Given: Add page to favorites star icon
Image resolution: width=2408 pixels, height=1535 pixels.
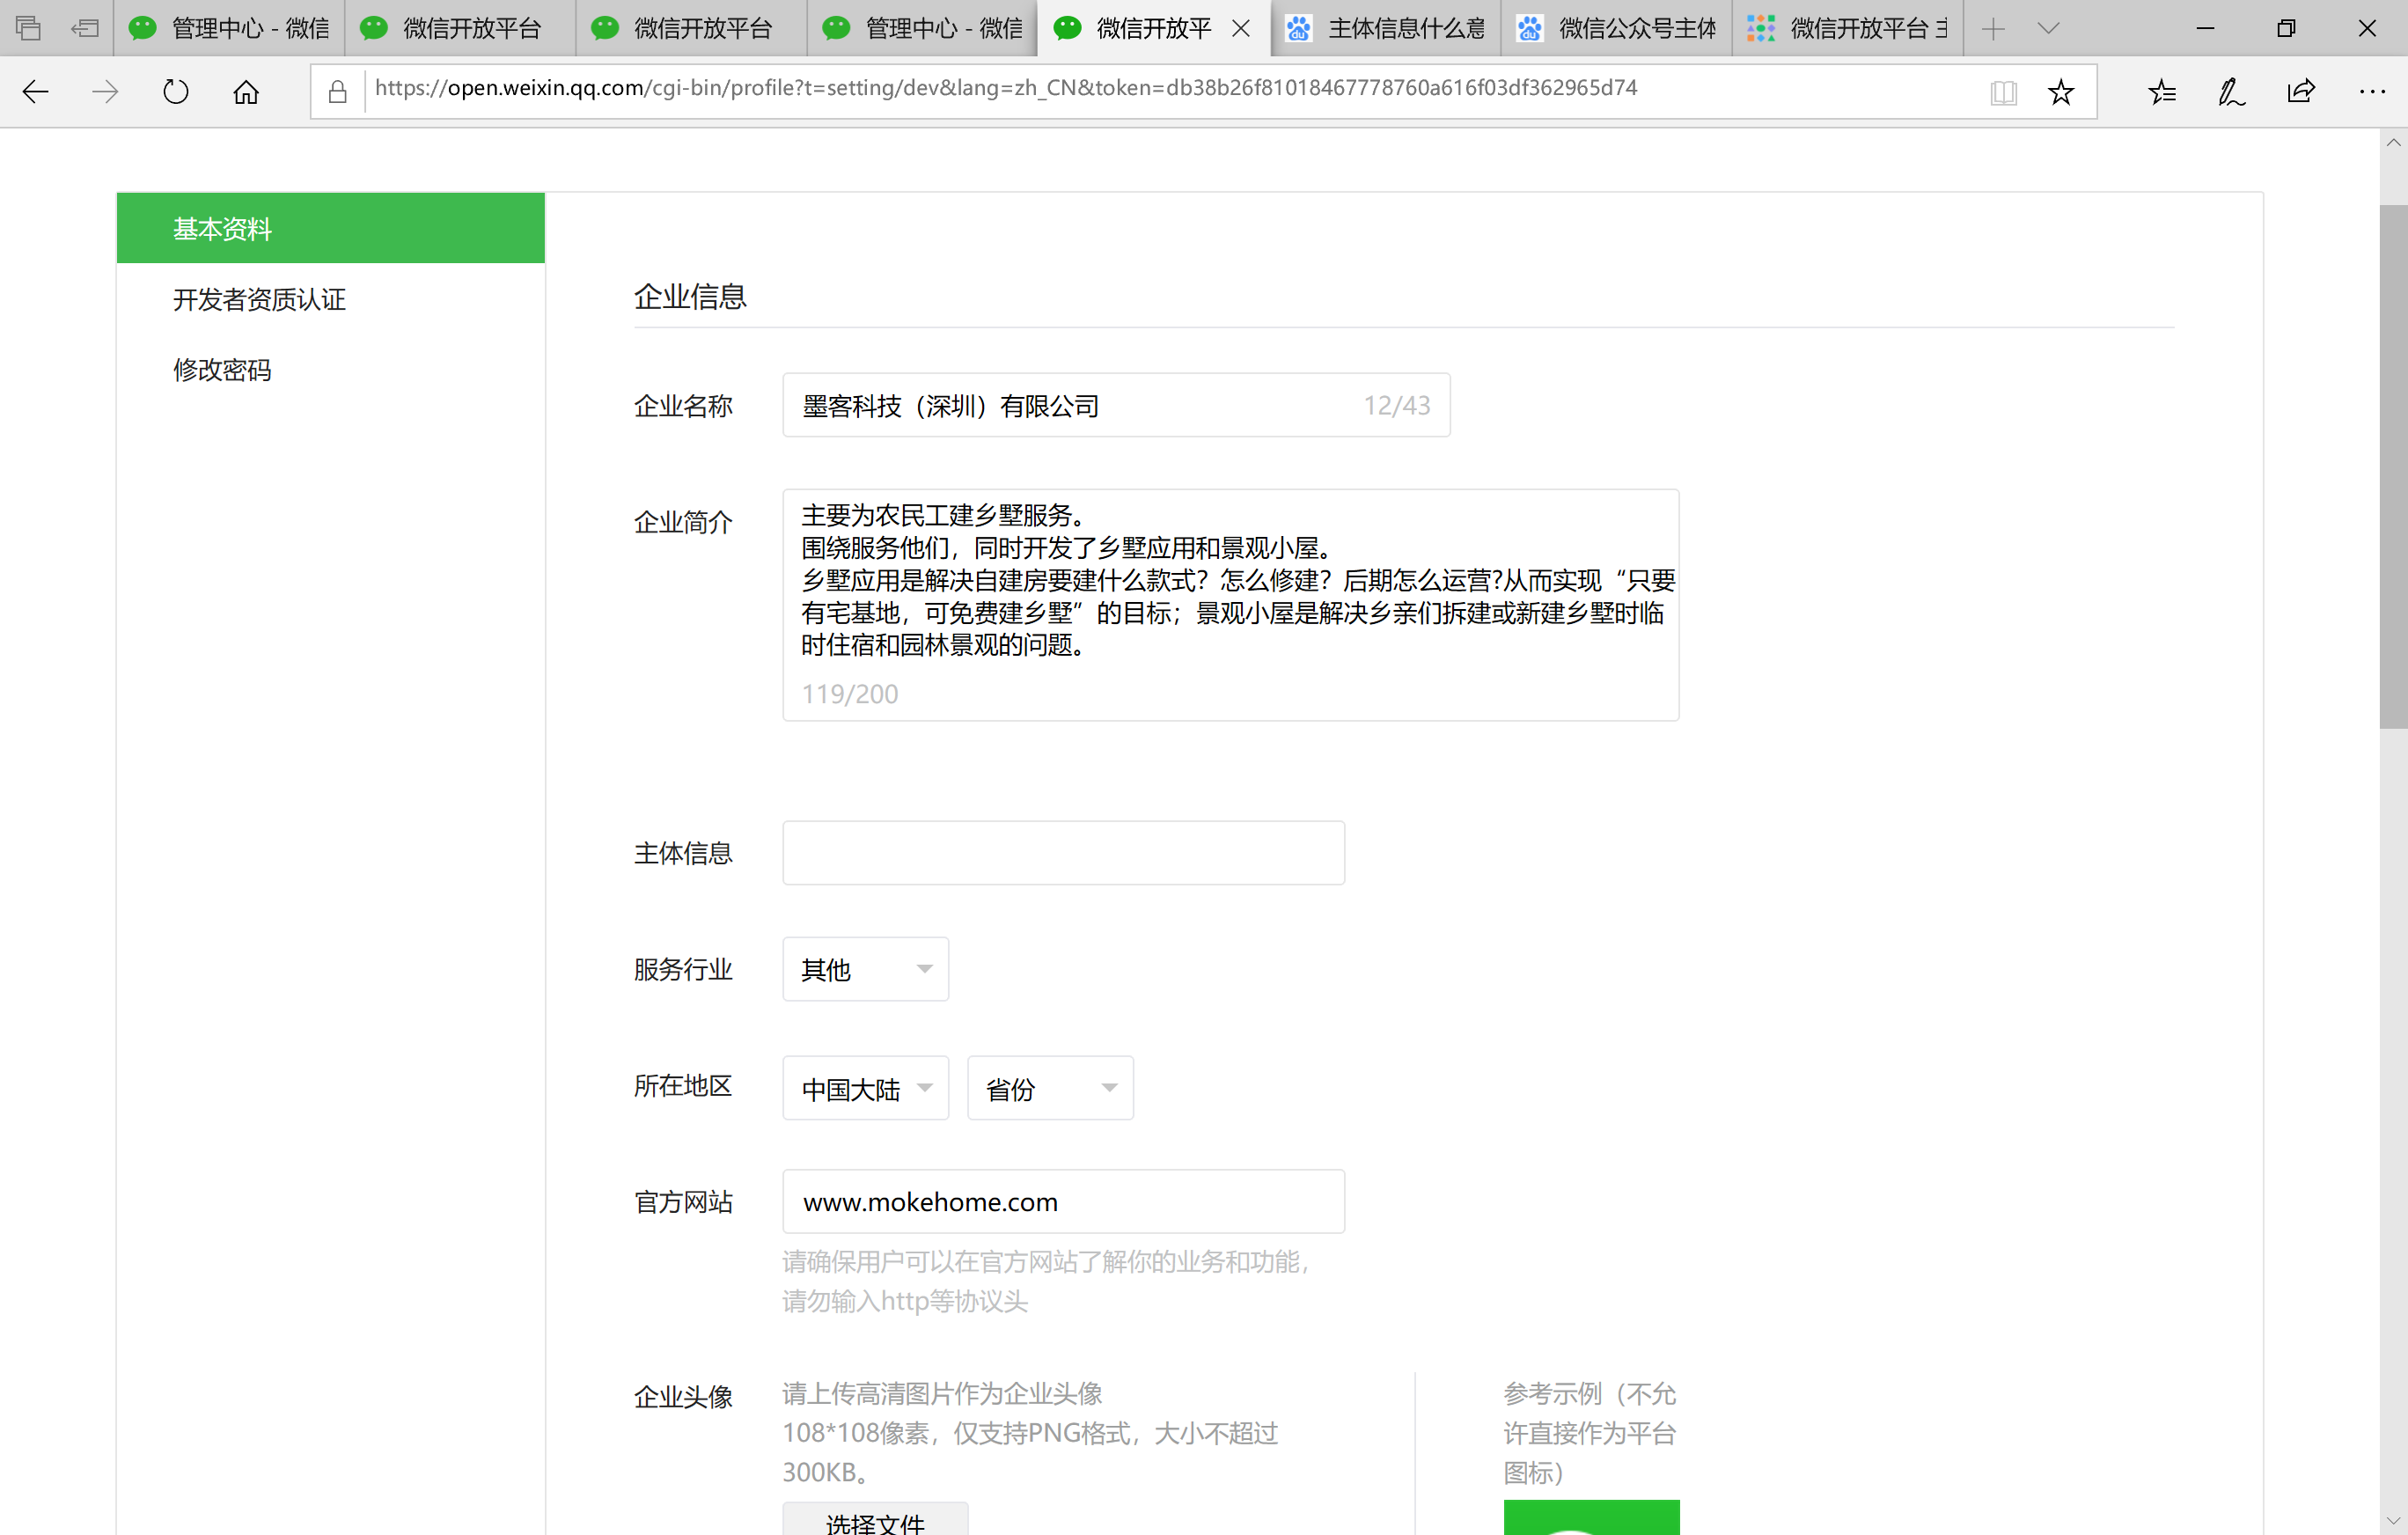Looking at the screenshot, I should (2061, 92).
